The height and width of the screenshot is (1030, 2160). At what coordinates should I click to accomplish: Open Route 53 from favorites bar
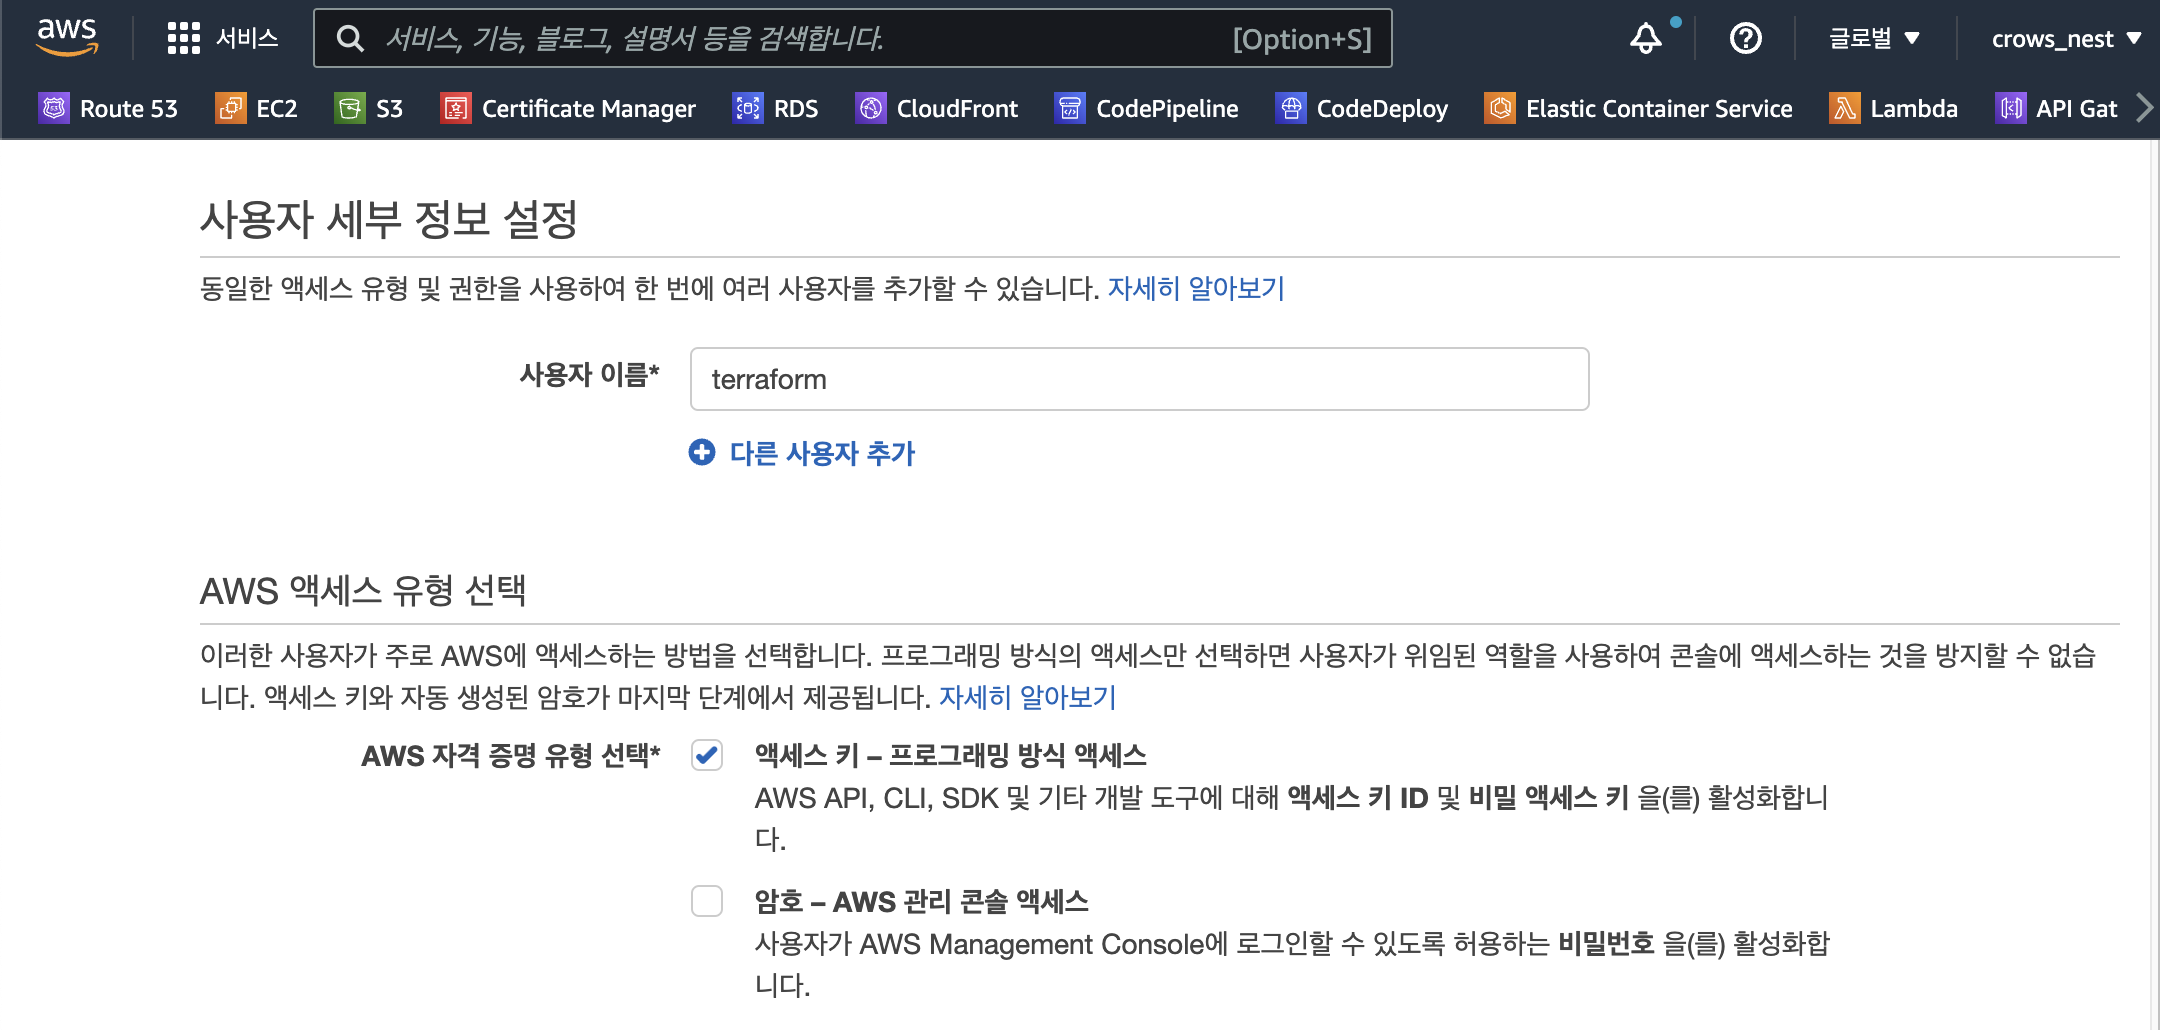point(108,108)
